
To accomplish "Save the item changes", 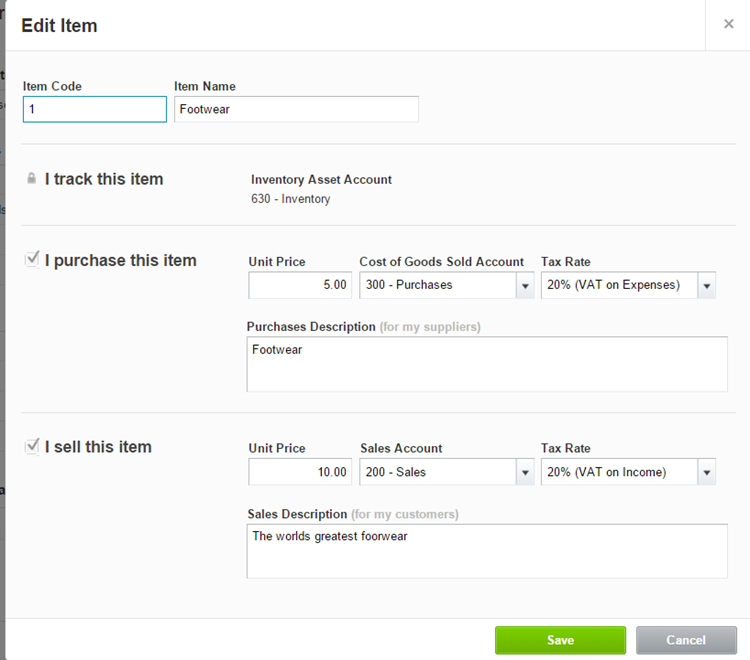I will pos(560,640).
